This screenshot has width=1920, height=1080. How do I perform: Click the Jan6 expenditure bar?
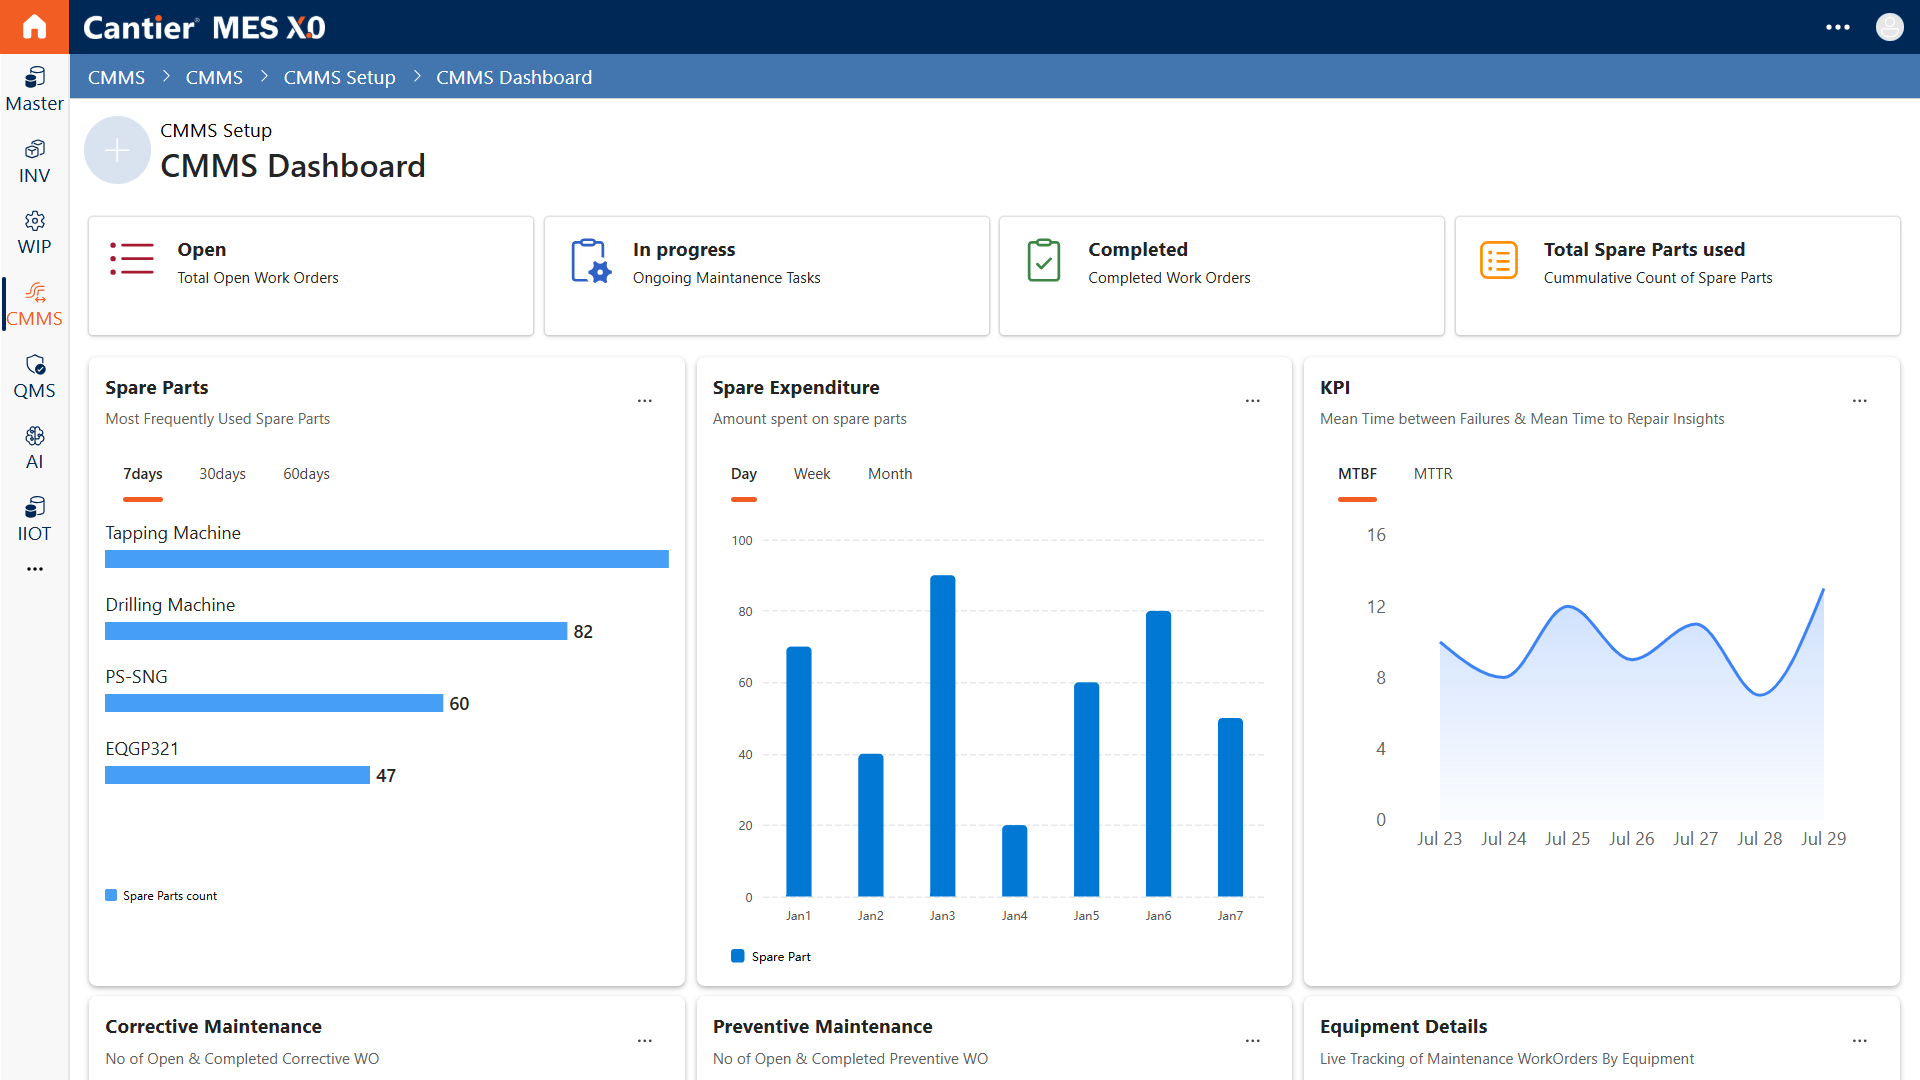tap(1159, 754)
